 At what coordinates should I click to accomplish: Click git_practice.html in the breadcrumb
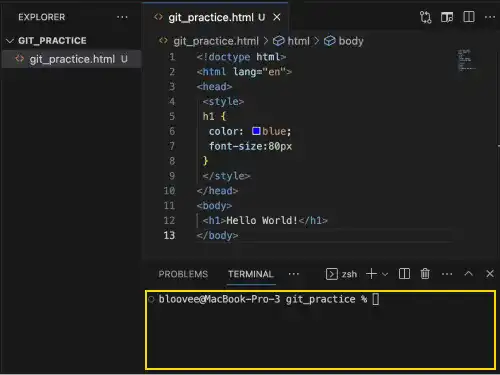click(x=216, y=41)
